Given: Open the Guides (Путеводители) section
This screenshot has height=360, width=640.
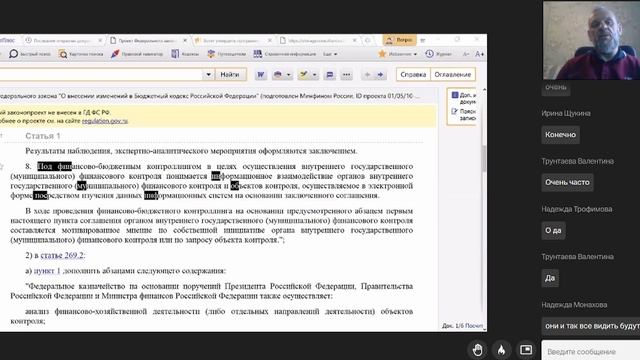Looking at the screenshot, I should point(227,54).
